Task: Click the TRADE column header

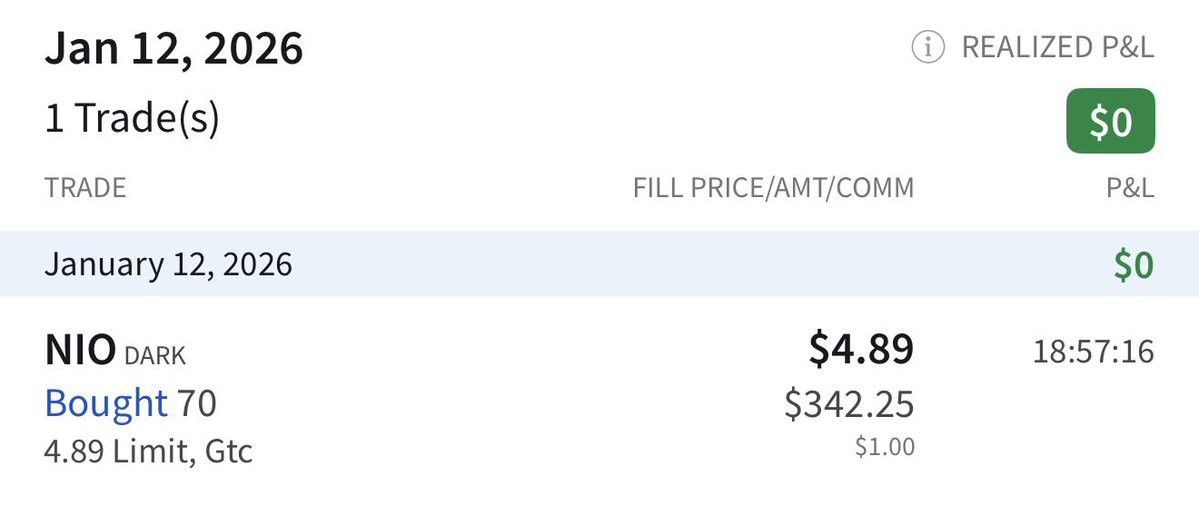Action: [x=85, y=188]
